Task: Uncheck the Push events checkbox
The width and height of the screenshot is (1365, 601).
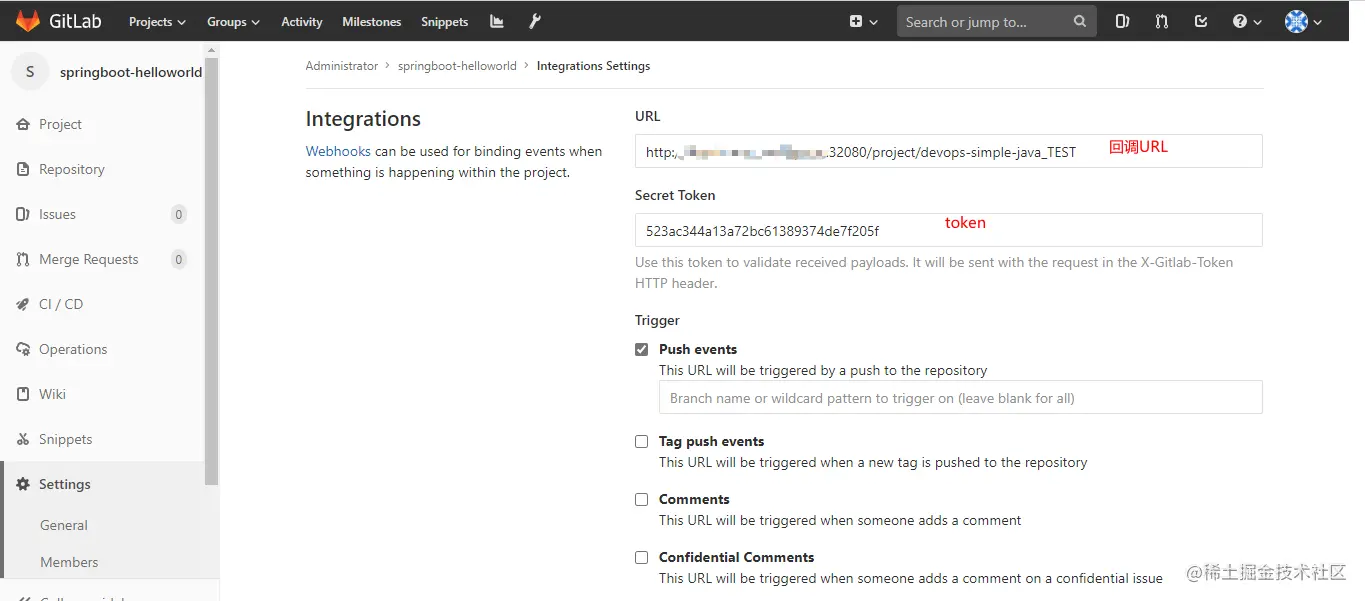Action: tap(642, 349)
